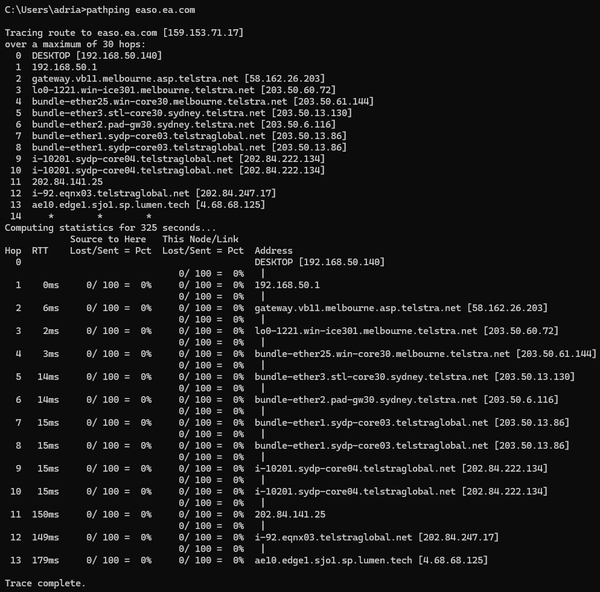Click the "Trace complete." message
This screenshot has height=592, width=600.
pyautogui.click(x=44, y=583)
